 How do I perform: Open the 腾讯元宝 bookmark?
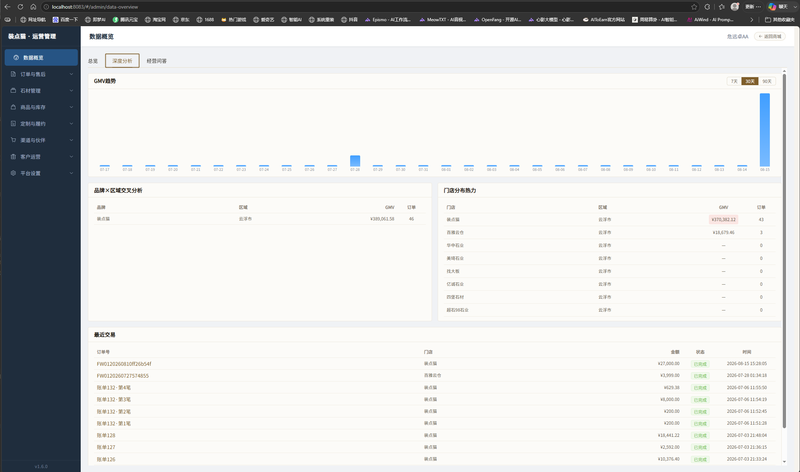point(125,19)
